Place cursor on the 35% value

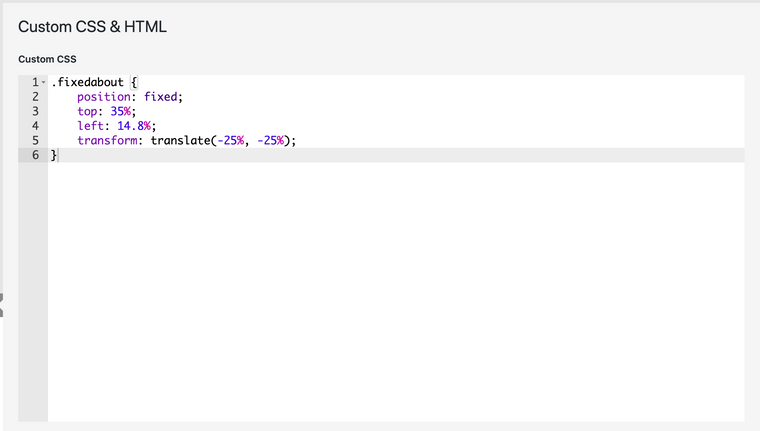pos(121,111)
